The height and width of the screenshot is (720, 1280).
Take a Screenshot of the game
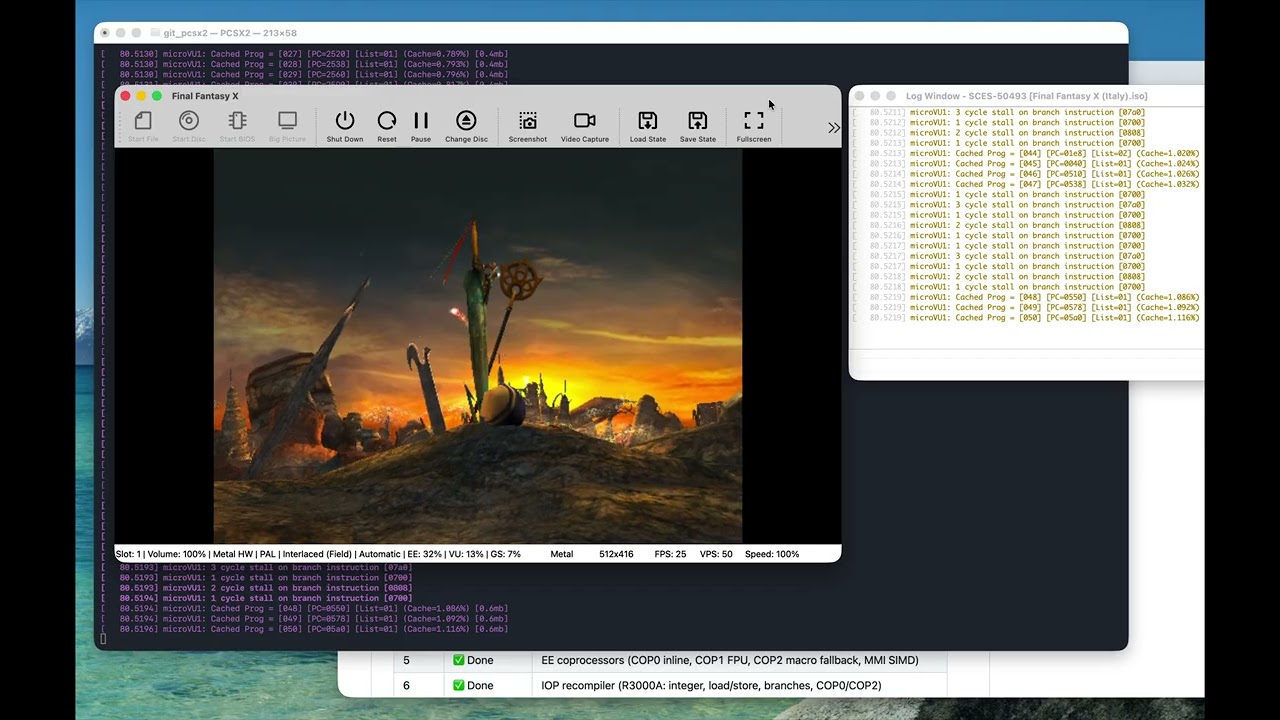tap(528, 126)
